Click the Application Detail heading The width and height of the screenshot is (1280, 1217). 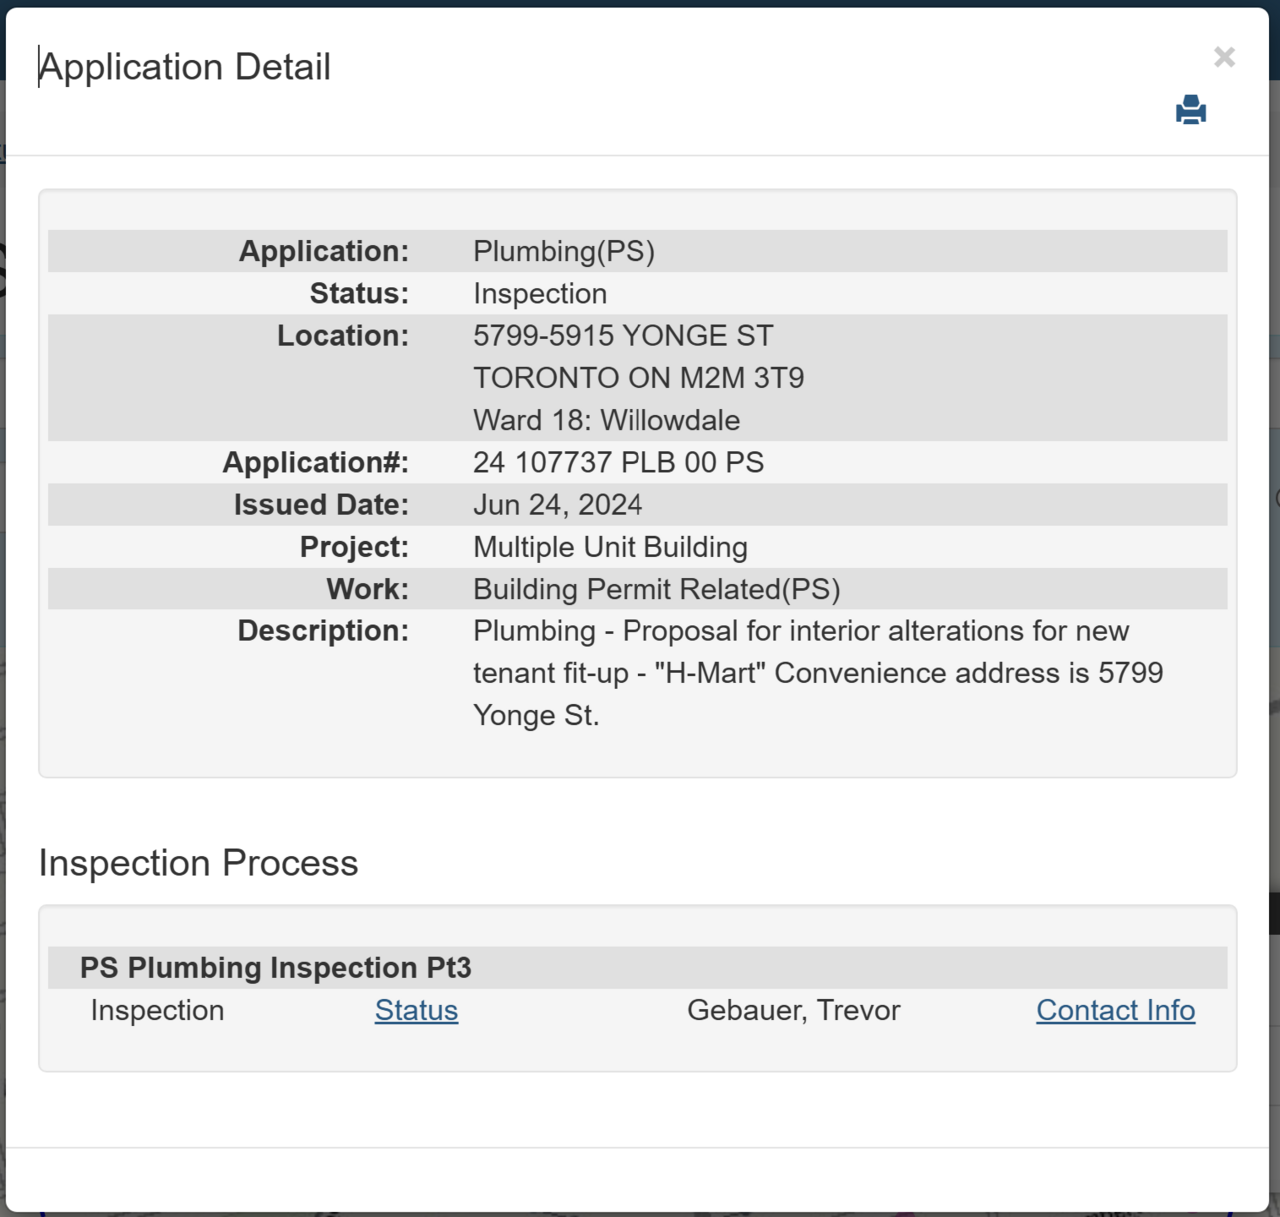pos(185,67)
